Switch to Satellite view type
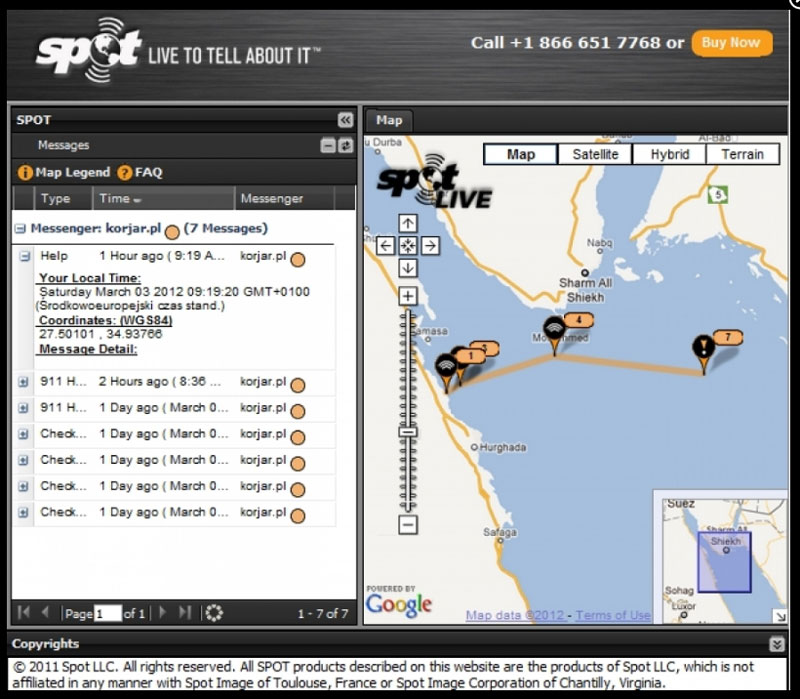Screen dimensions: 800x699 pyautogui.click(x=595, y=154)
